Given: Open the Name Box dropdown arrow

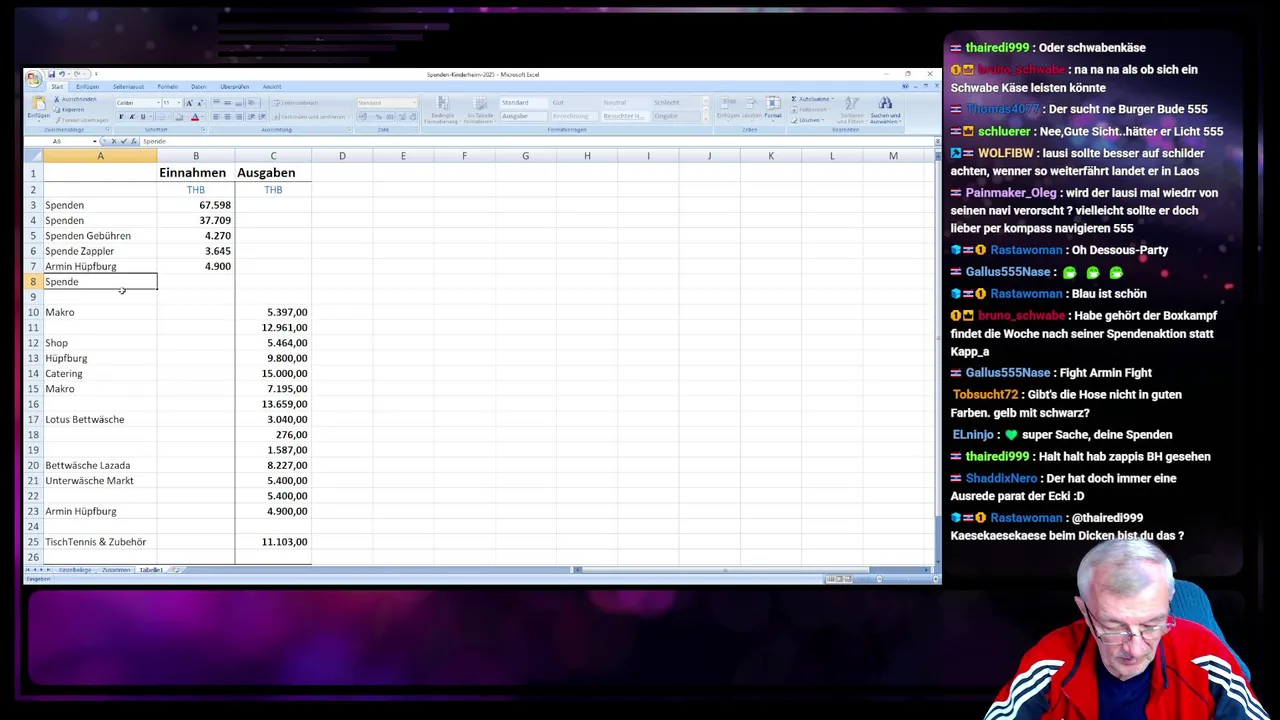Looking at the screenshot, I should (95, 142).
